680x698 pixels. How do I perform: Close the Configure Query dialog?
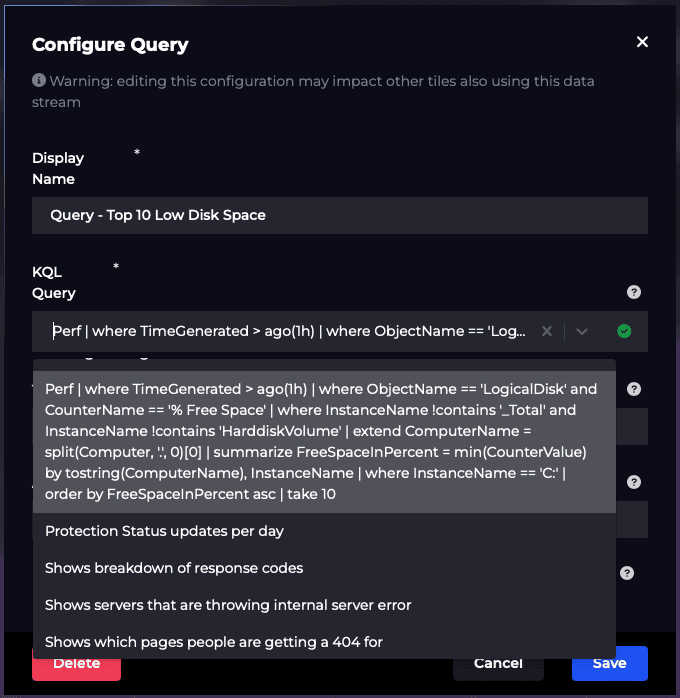[x=642, y=42]
